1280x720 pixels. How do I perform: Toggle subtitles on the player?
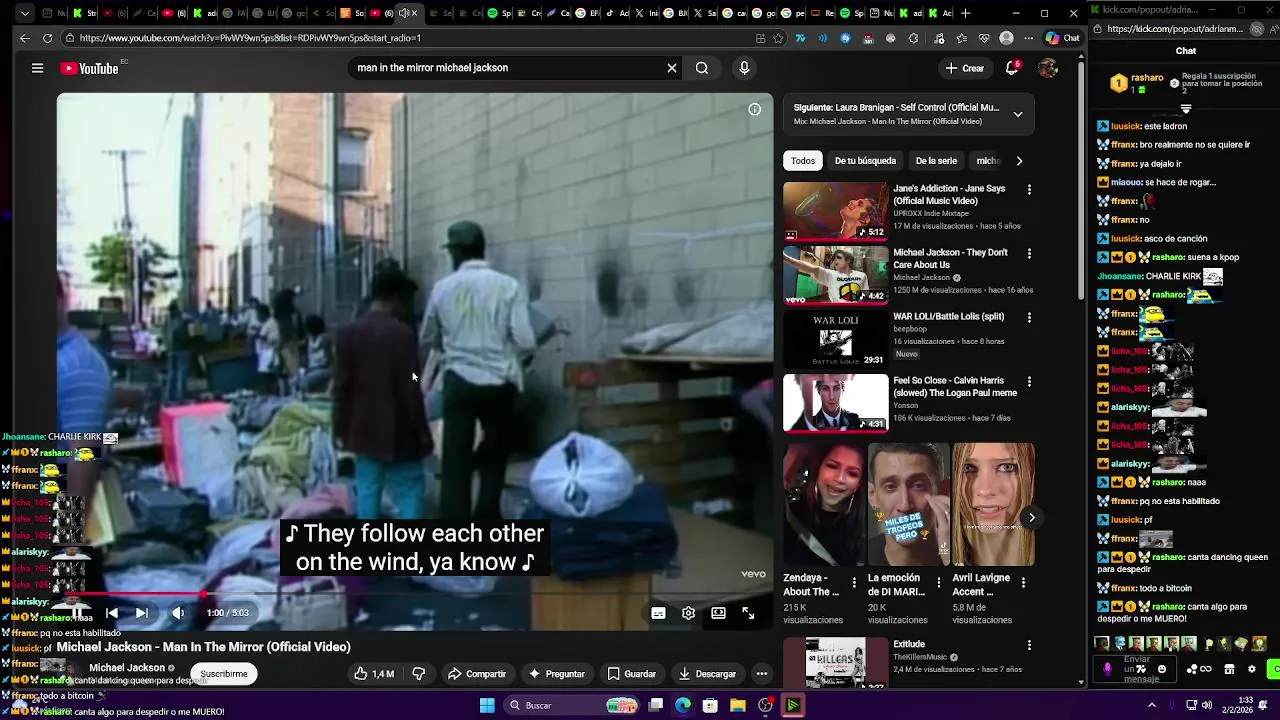click(658, 613)
